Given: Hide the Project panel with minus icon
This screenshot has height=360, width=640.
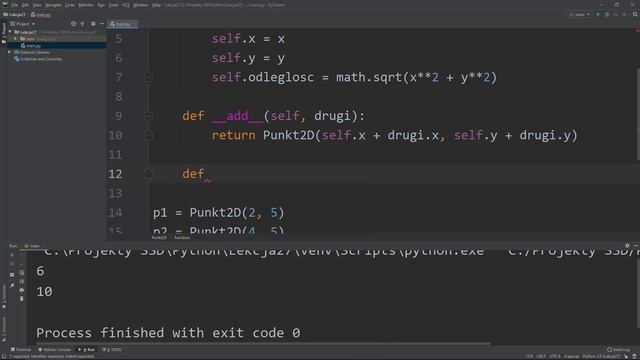Looking at the screenshot, I should coord(102,24).
